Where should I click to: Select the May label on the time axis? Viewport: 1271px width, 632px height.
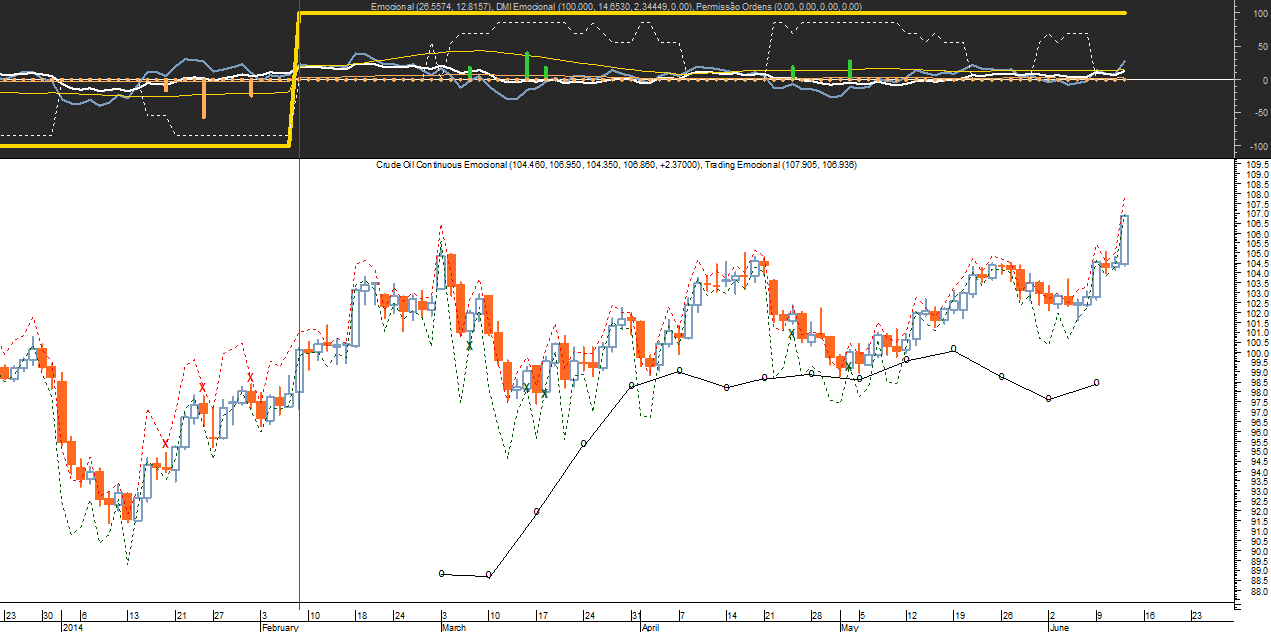coord(848,627)
